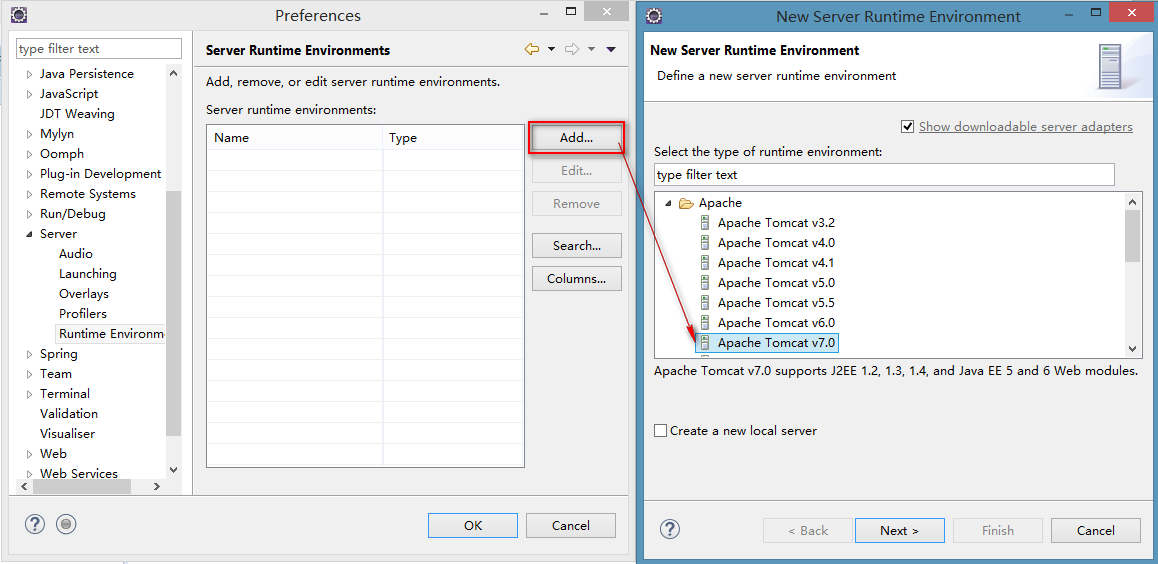Screen dimensions: 1158x564
Task: Expand the Mylyn tree node
Action: click(30, 134)
